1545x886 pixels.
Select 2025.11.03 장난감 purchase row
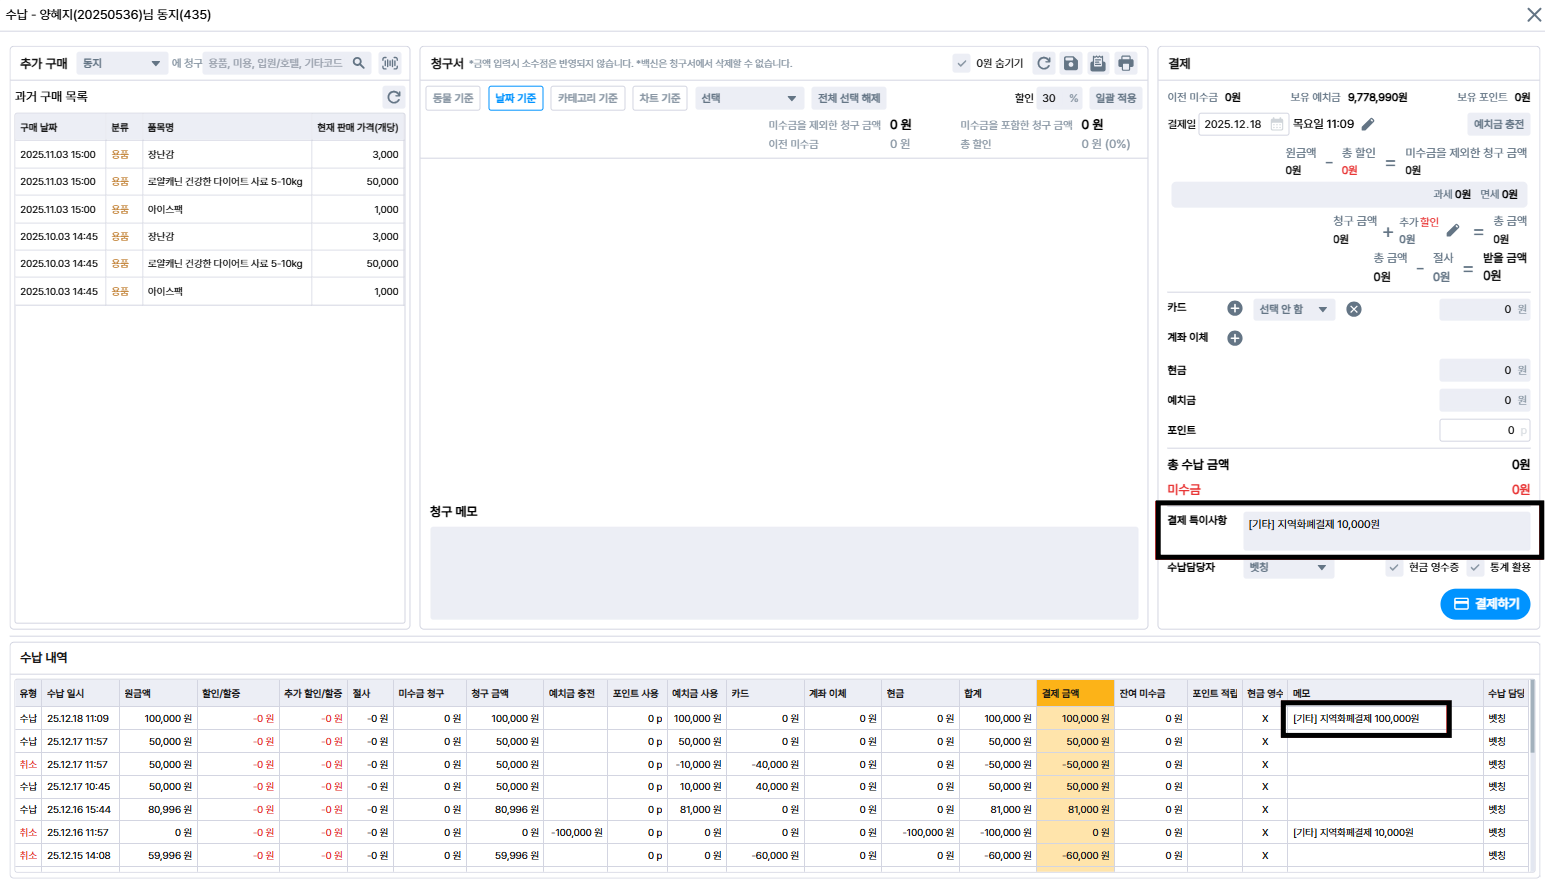[x=209, y=154]
